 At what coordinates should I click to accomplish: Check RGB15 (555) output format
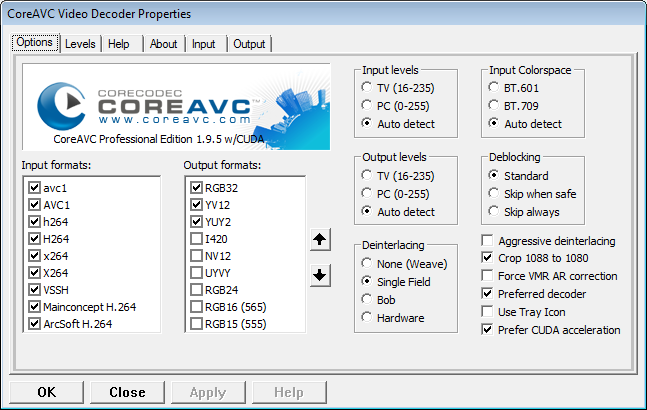(196, 324)
